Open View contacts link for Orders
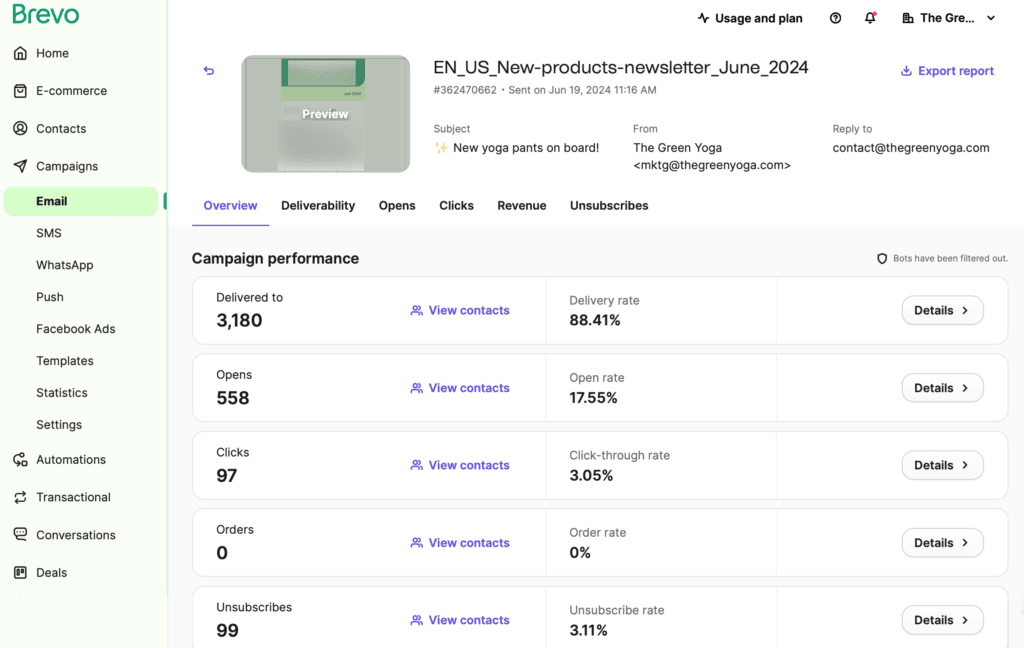Image resolution: width=1024 pixels, height=648 pixels. pyautogui.click(x=469, y=543)
